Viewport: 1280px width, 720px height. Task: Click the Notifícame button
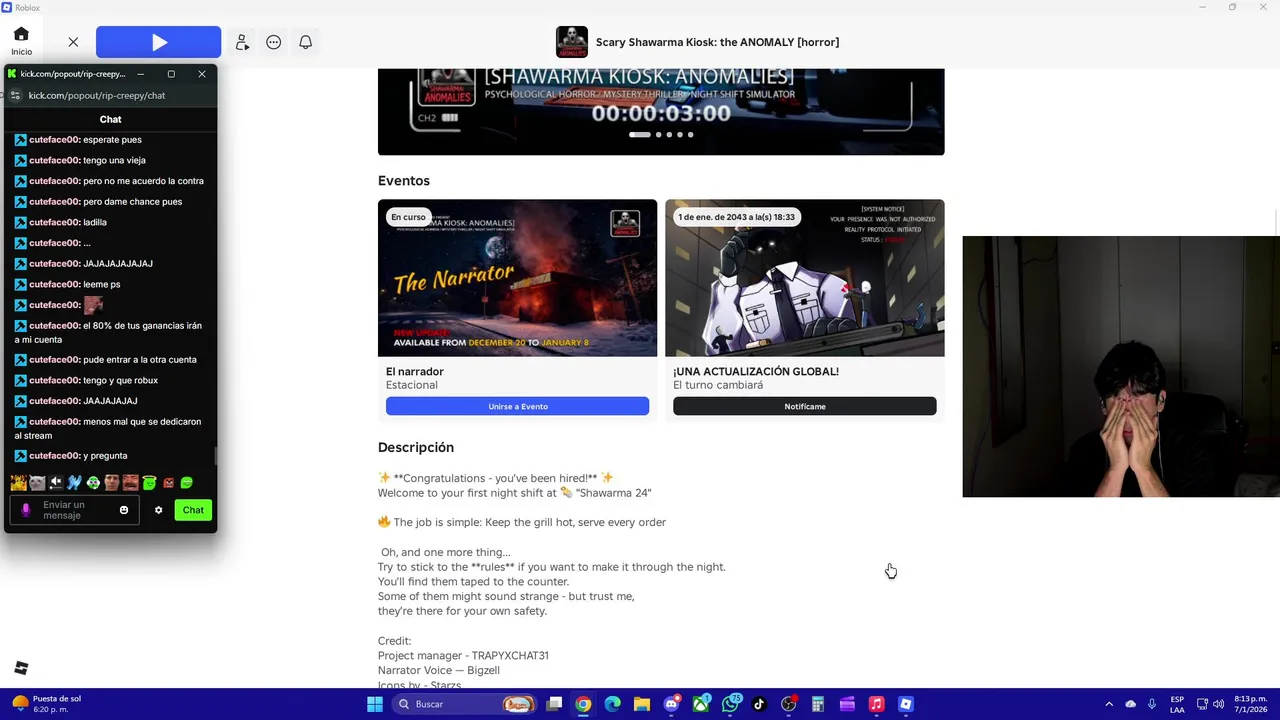point(804,406)
